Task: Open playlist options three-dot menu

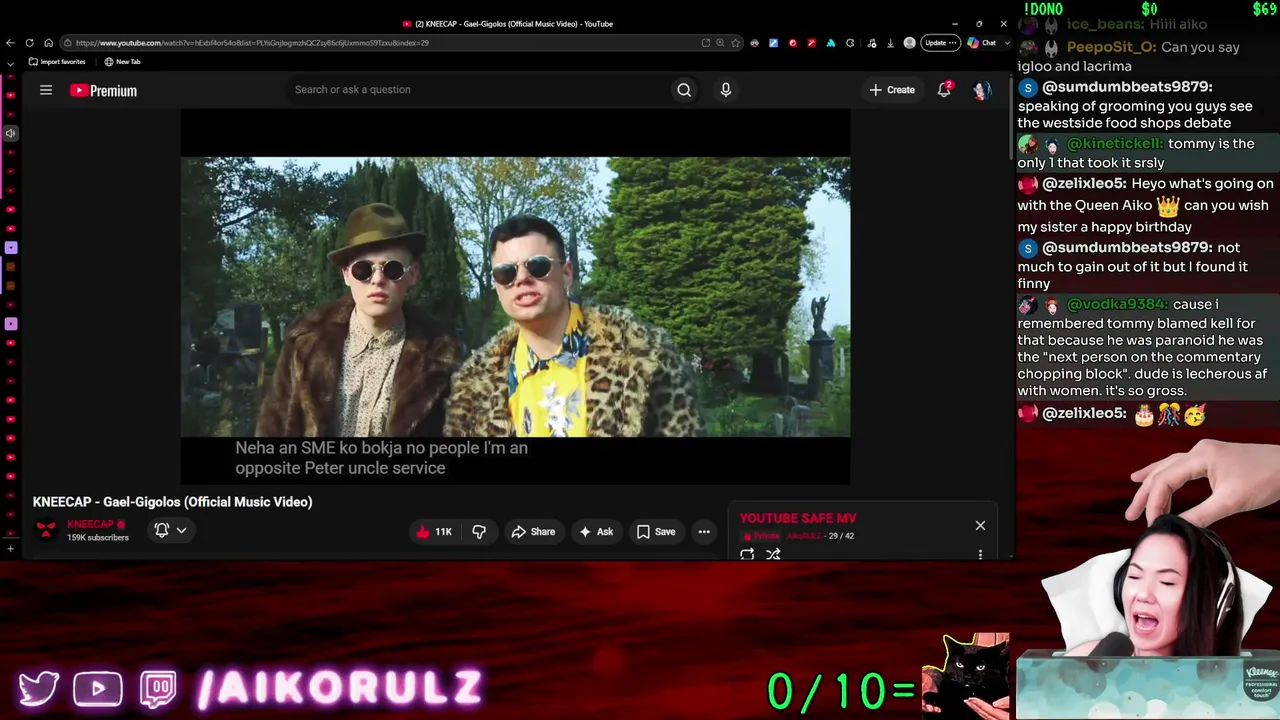Action: tap(980, 554)
